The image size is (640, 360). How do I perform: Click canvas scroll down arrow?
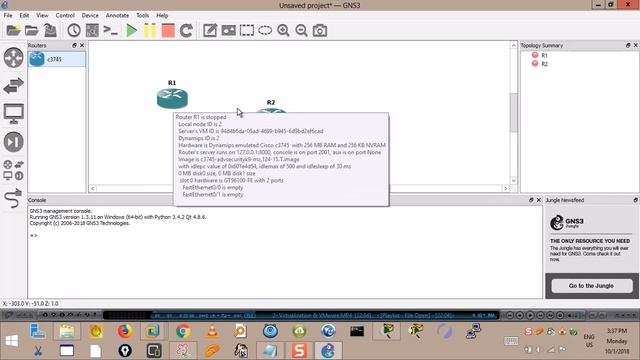(513, 180)
